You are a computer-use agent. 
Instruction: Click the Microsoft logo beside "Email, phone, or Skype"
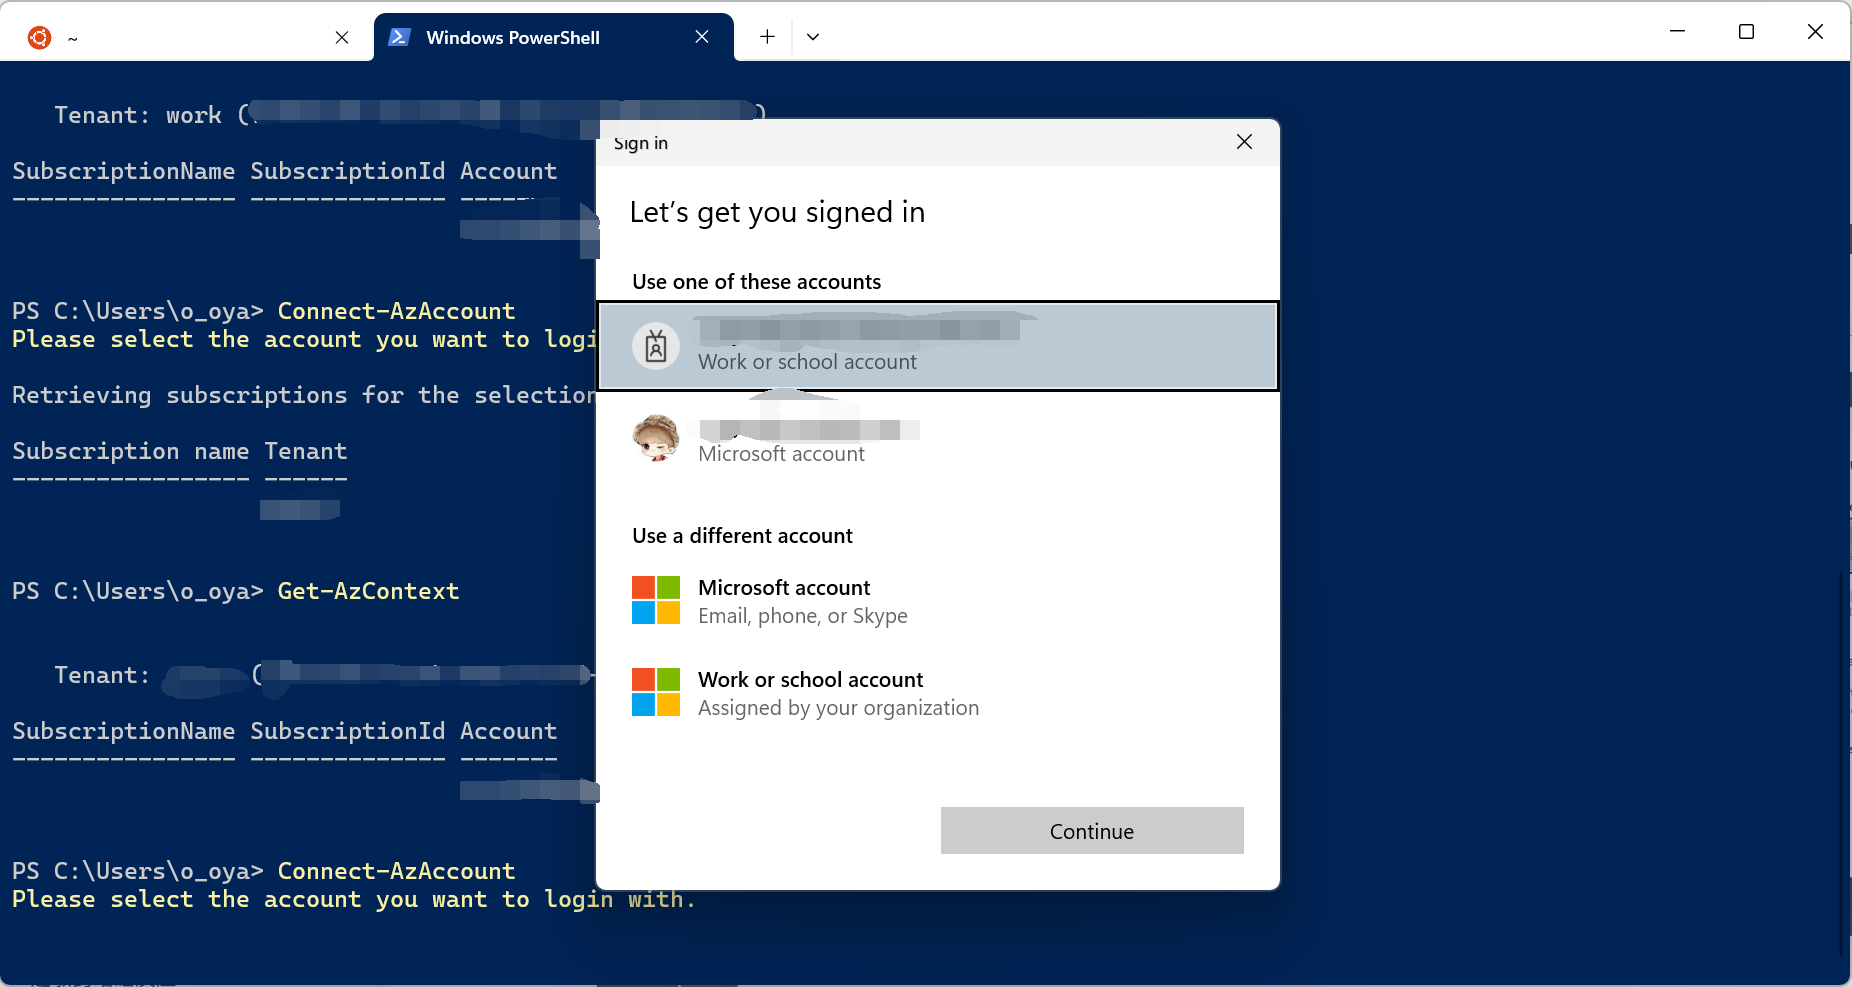coord(656,600)
